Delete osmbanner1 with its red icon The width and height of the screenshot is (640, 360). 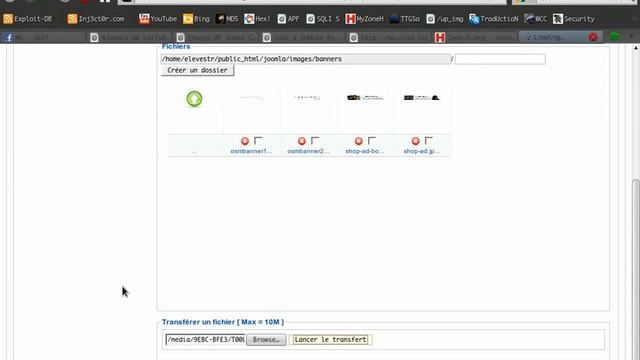tap(245, 141)
